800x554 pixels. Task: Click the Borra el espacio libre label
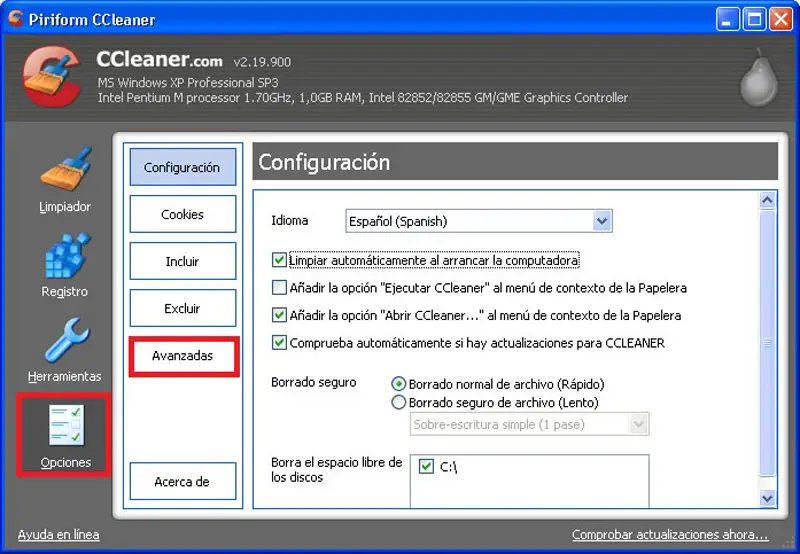point(337,470)
